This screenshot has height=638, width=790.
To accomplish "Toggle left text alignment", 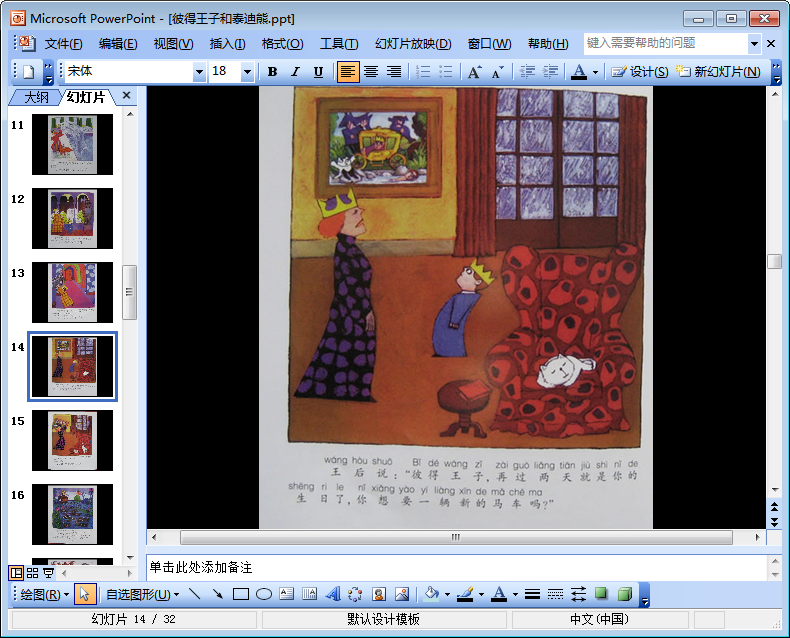I will click(347, 72).
